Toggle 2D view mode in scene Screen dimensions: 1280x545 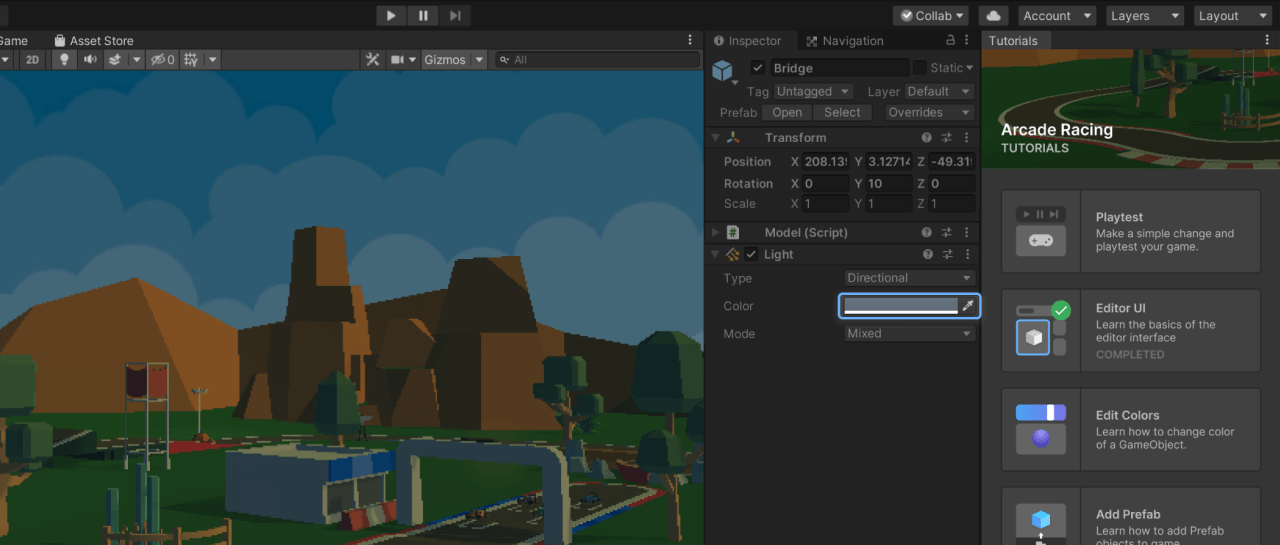32,60
